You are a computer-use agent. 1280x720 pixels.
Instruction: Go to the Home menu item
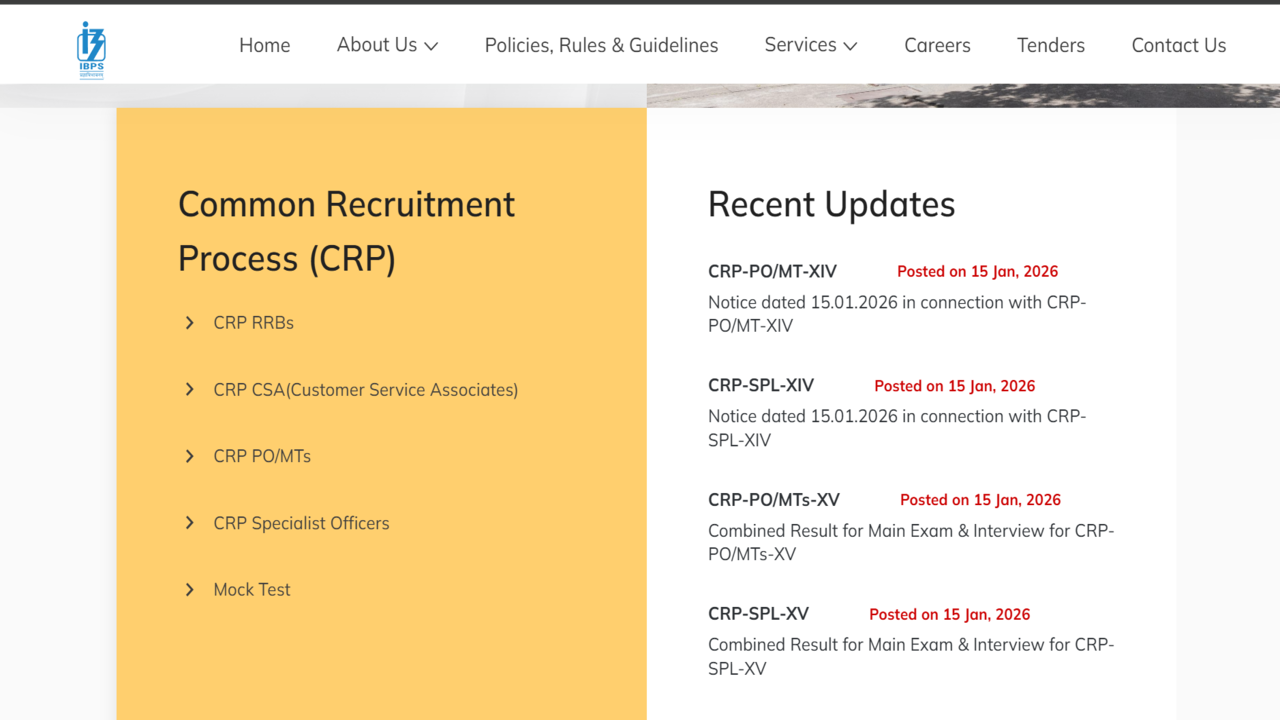click(264, 45)
